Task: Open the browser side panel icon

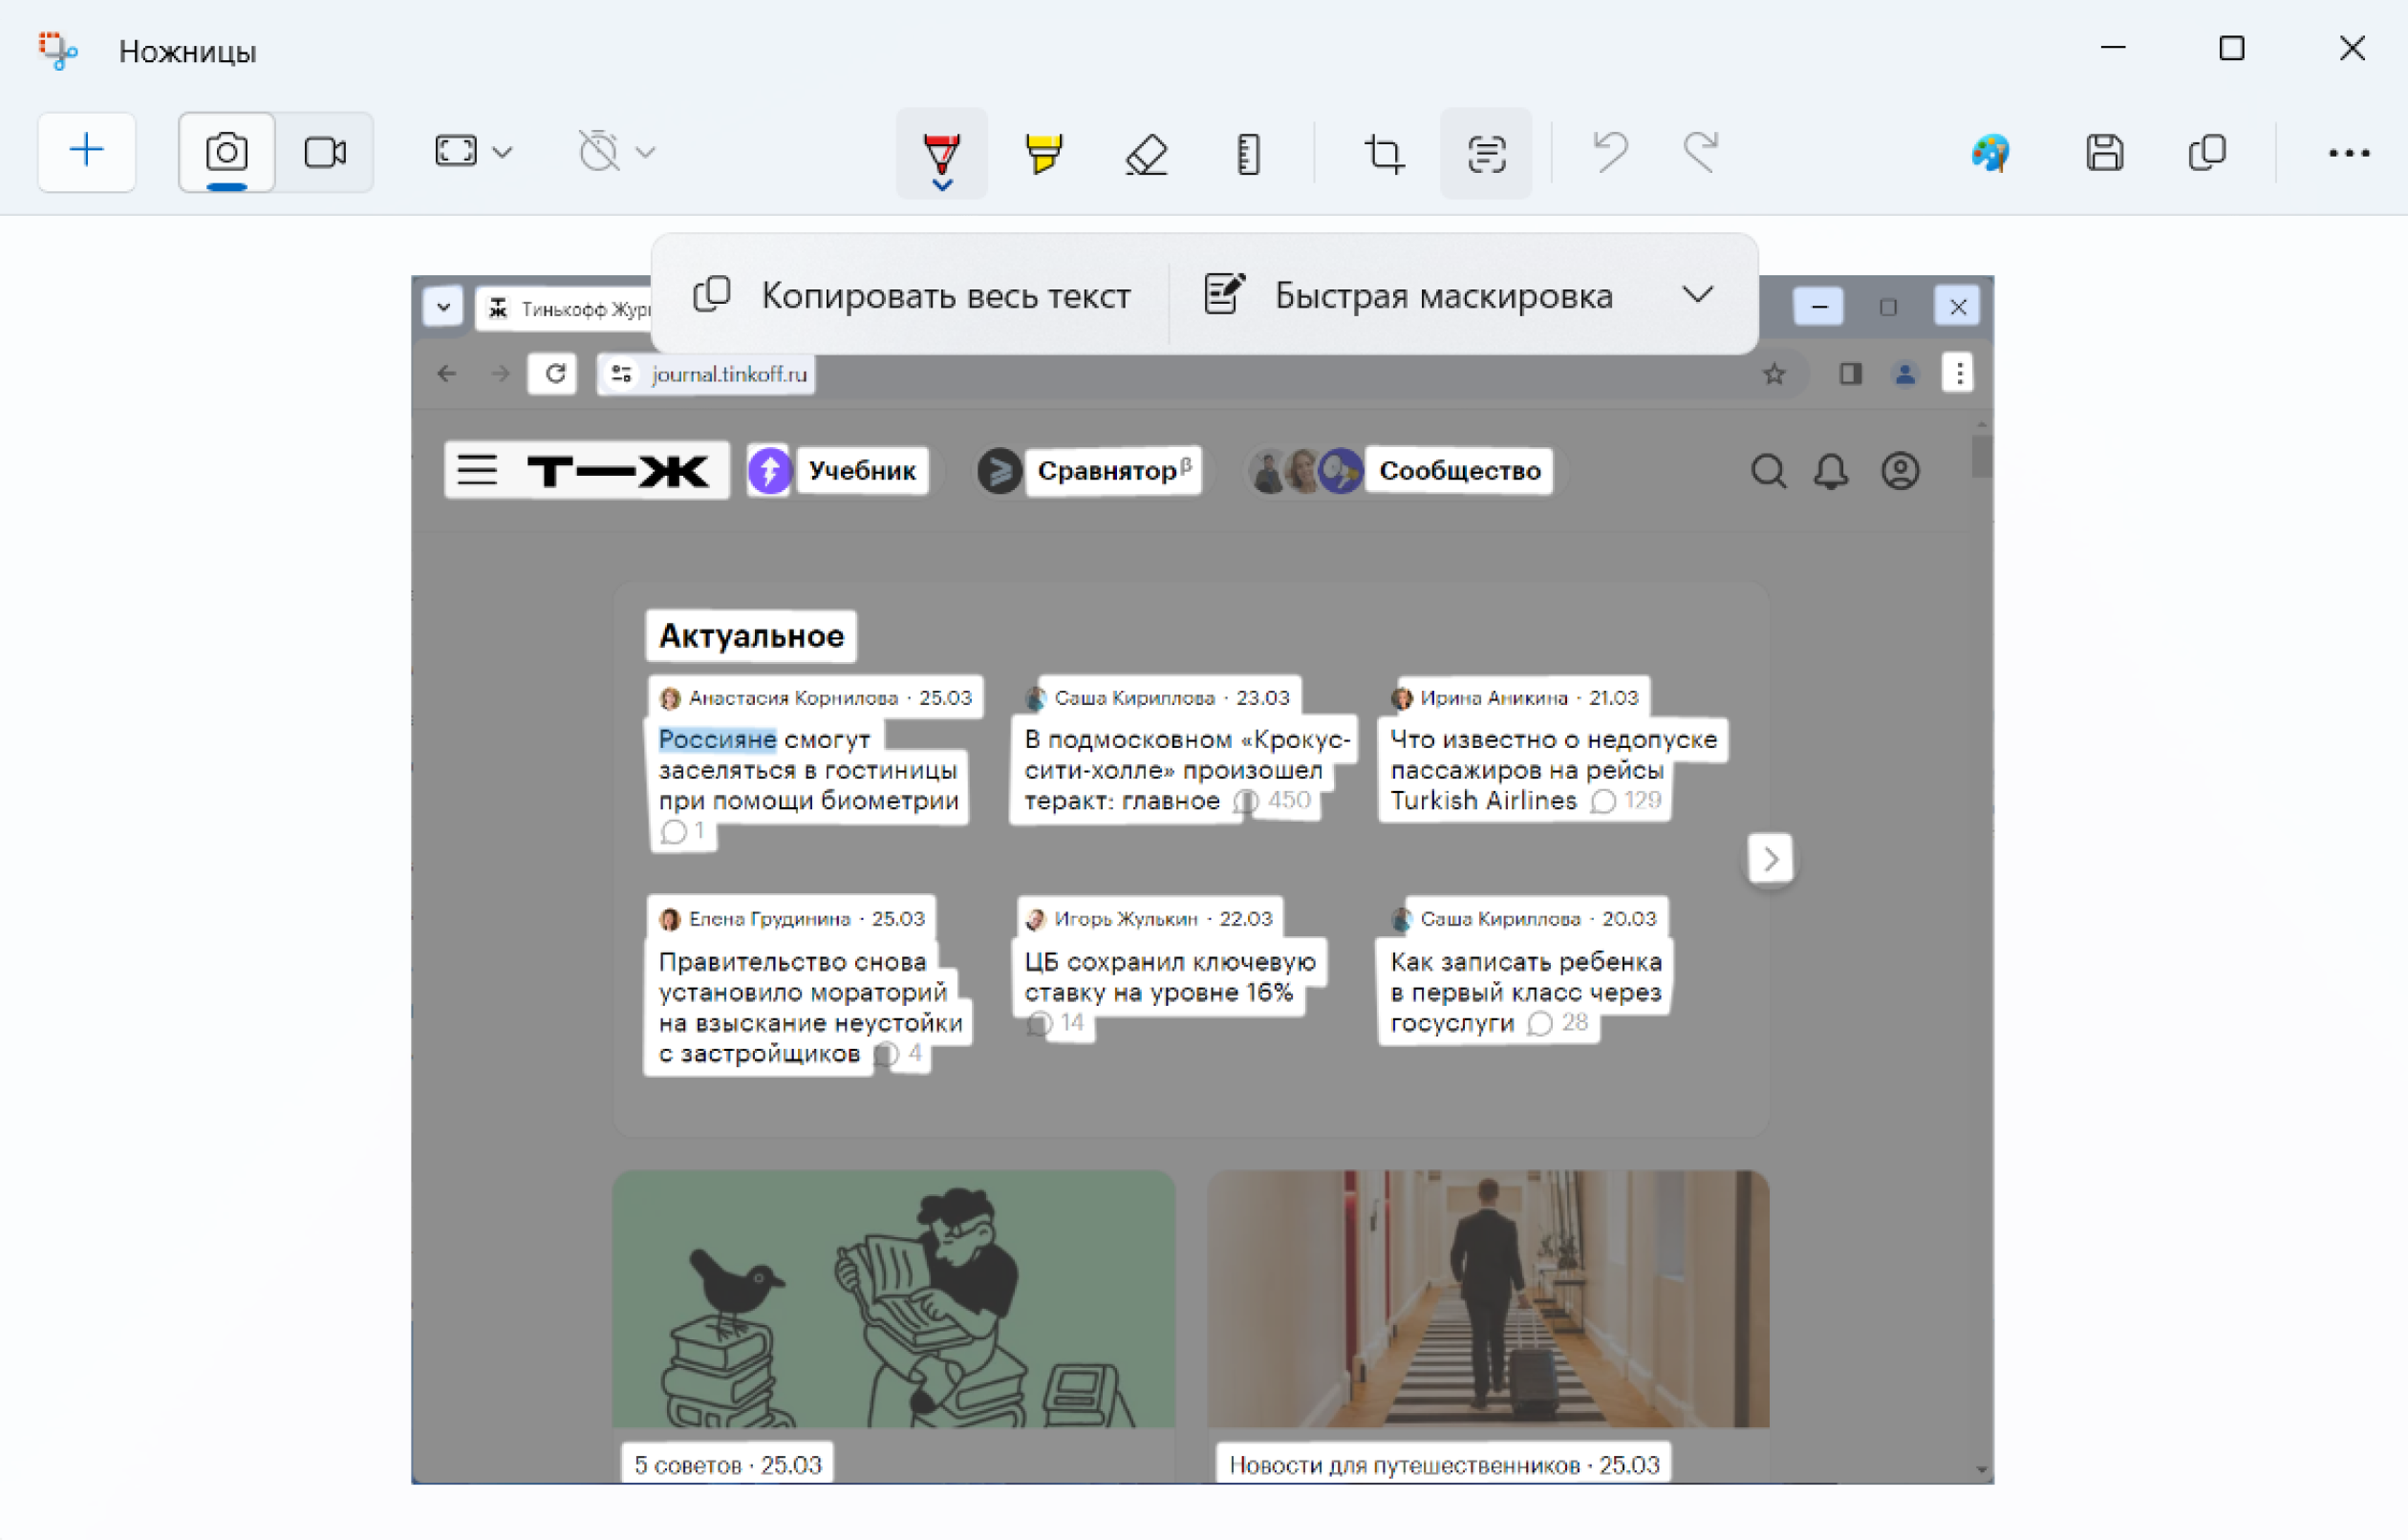Action: pyautogui.click(x=1850, y=374)
